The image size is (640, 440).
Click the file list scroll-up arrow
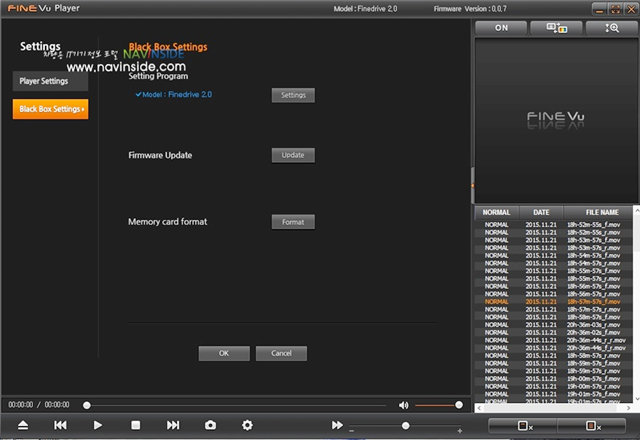point(636,210)
